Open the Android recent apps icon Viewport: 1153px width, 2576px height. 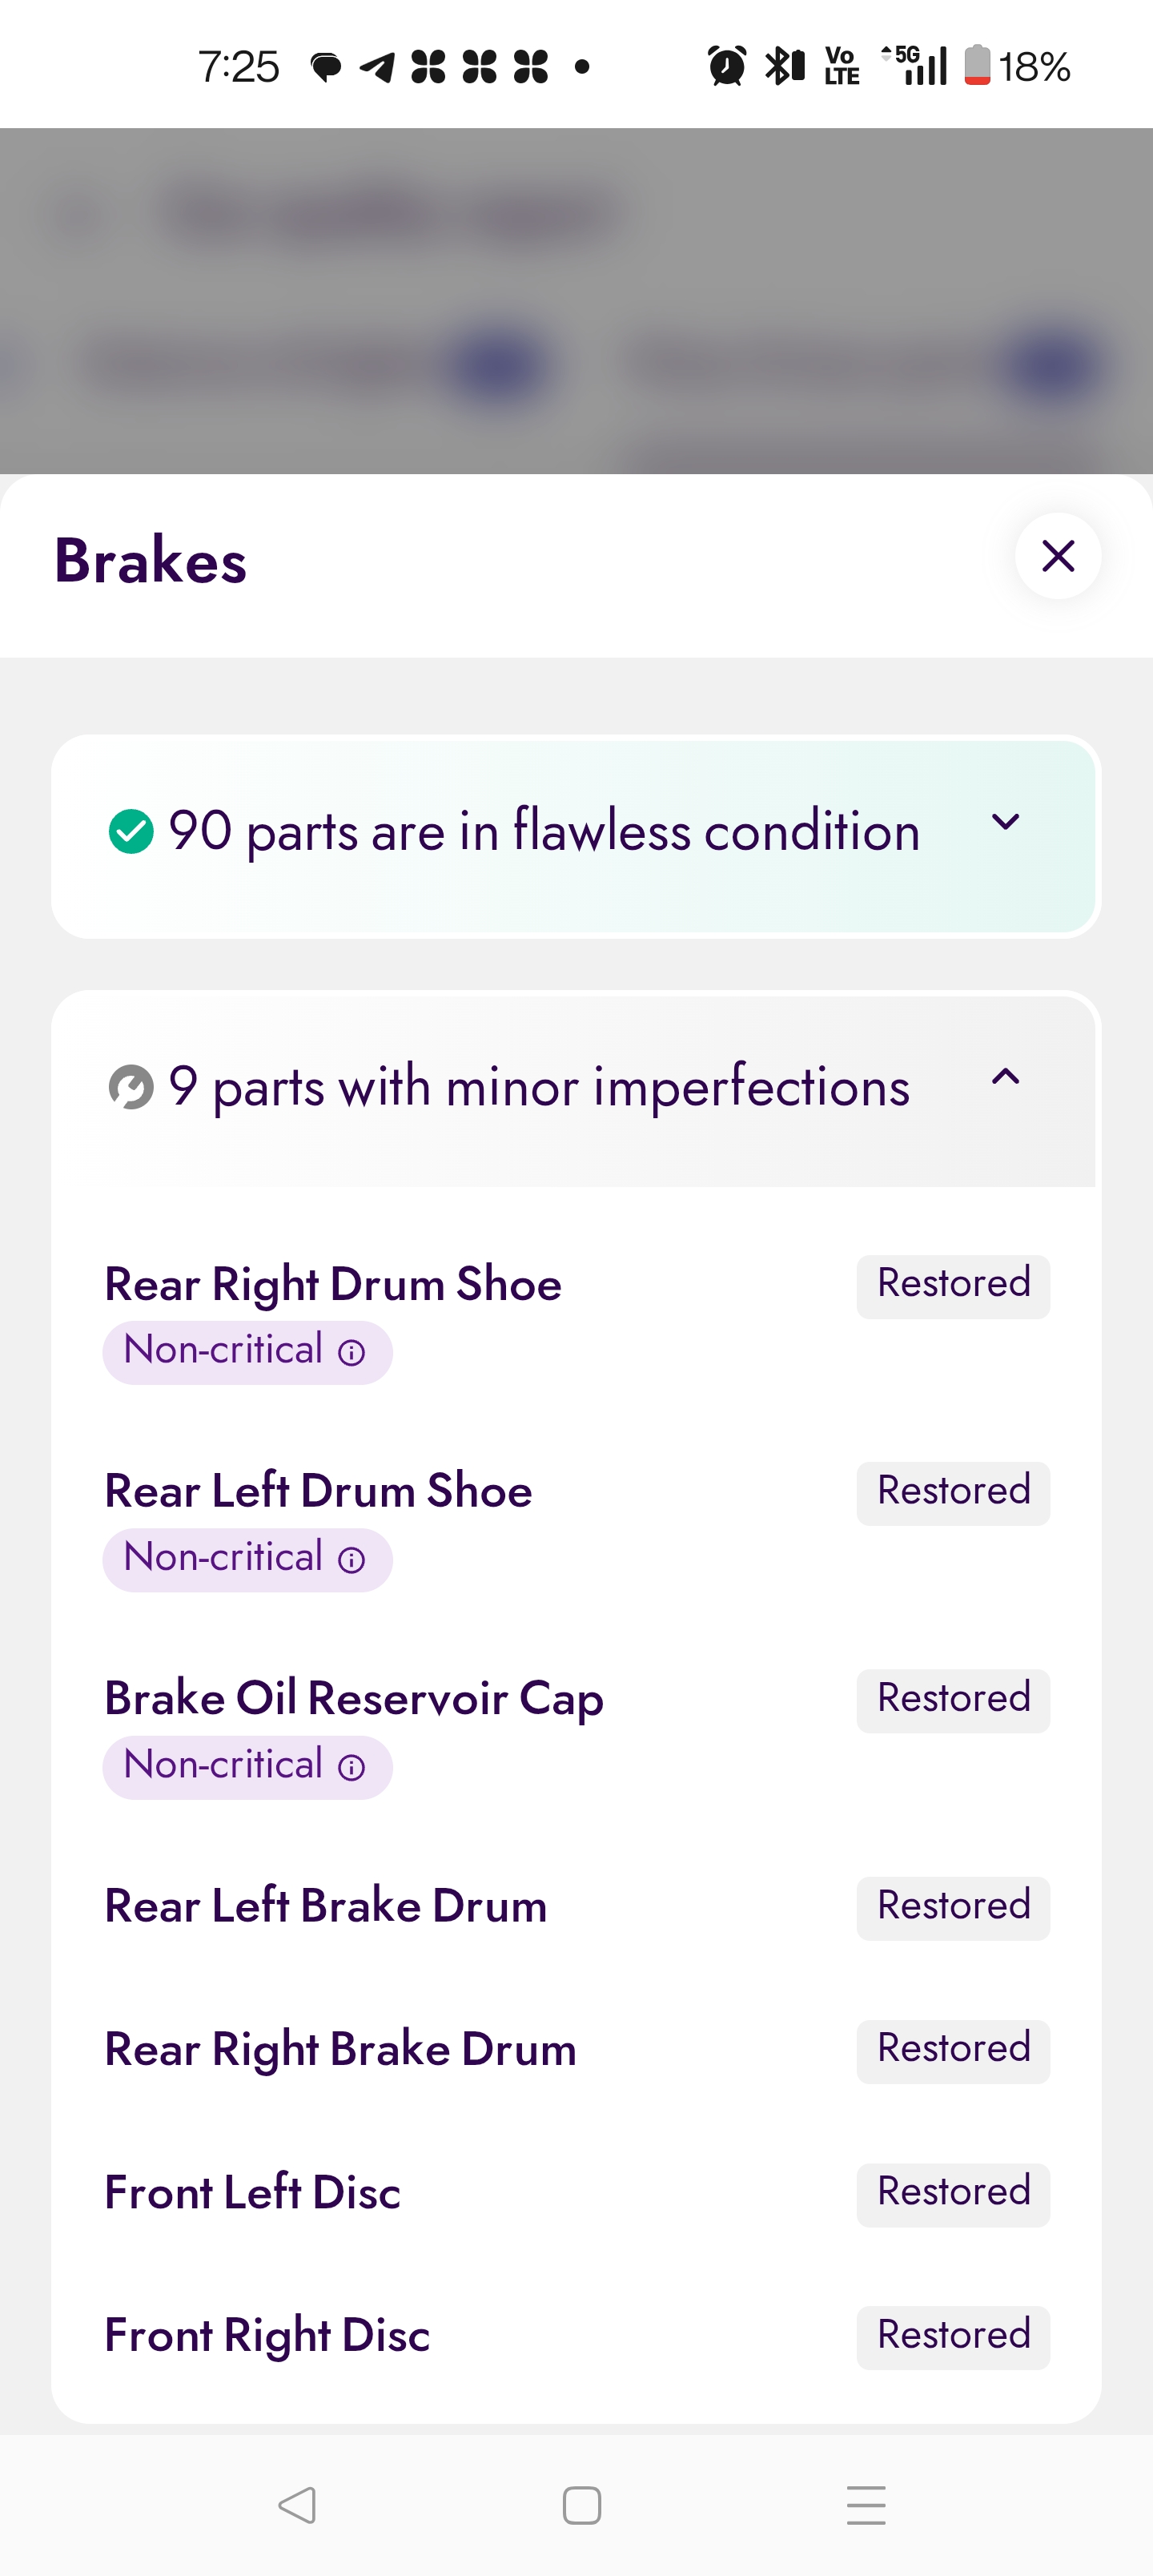pos(865,2505)
